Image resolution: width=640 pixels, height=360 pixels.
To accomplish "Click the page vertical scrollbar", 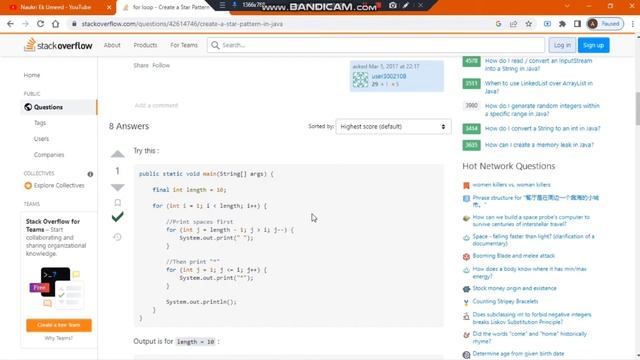I will (x=638, y=109).
